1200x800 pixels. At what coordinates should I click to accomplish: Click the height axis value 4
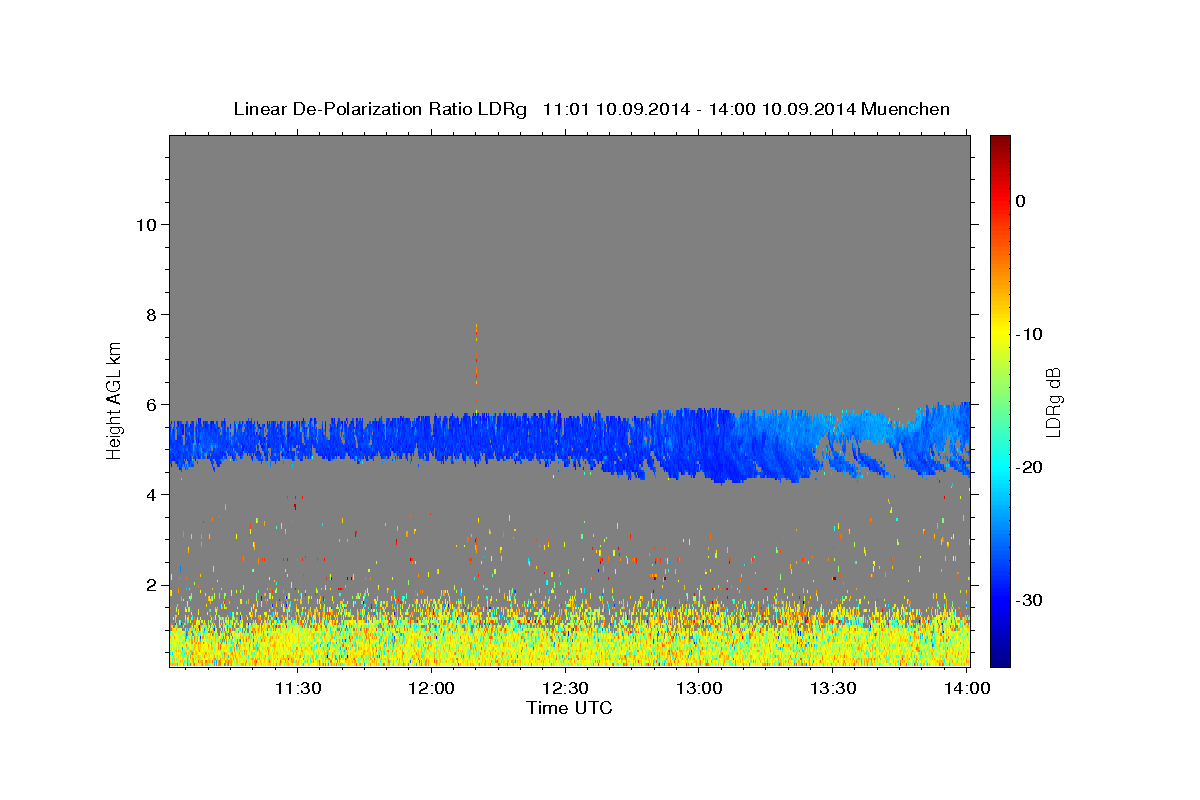pyautogui.click(x=152, y=494)
